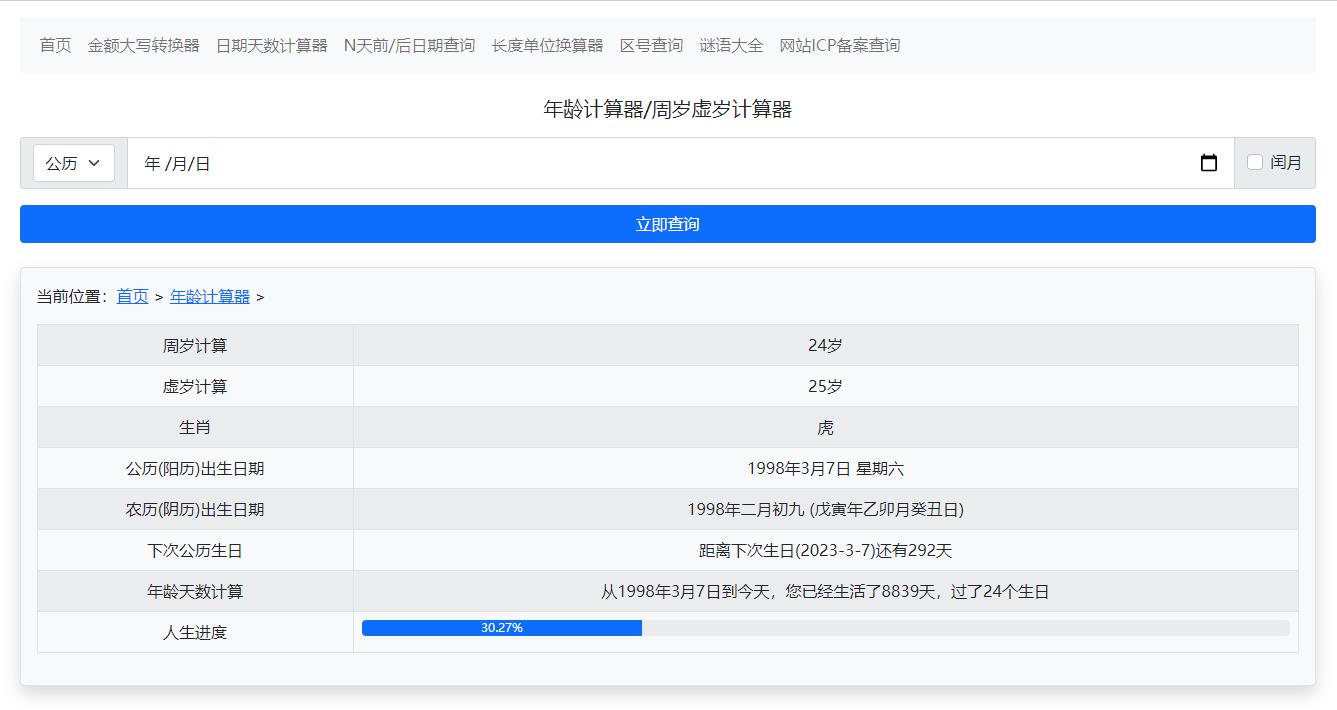Open the 公历 calendar type dropdown
Screen dimensions: 1337x710
[x=72, y=162]
